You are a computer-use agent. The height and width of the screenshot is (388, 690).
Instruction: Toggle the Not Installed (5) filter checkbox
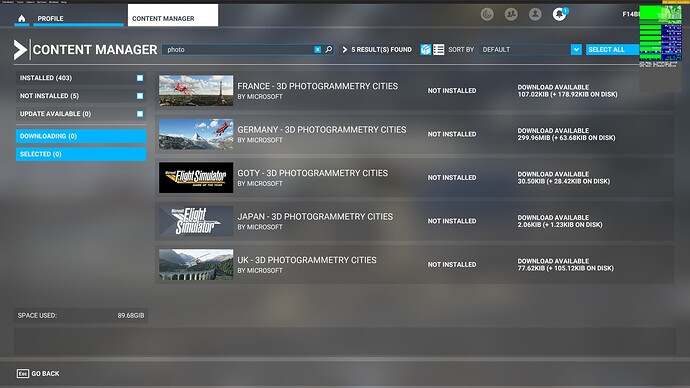[140, 96]
